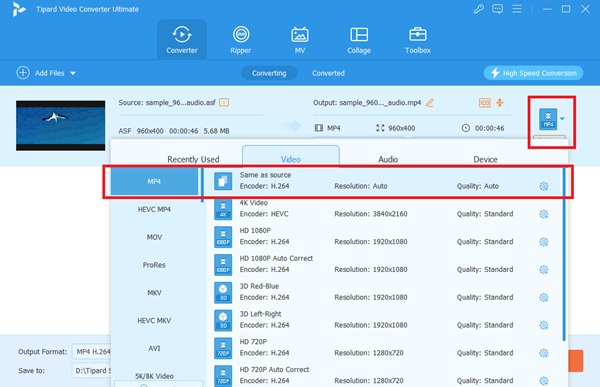Open settings gear for HD 1080P Auto Correct
The height and width of the screenshot is (387, 600).
point(543,269)
